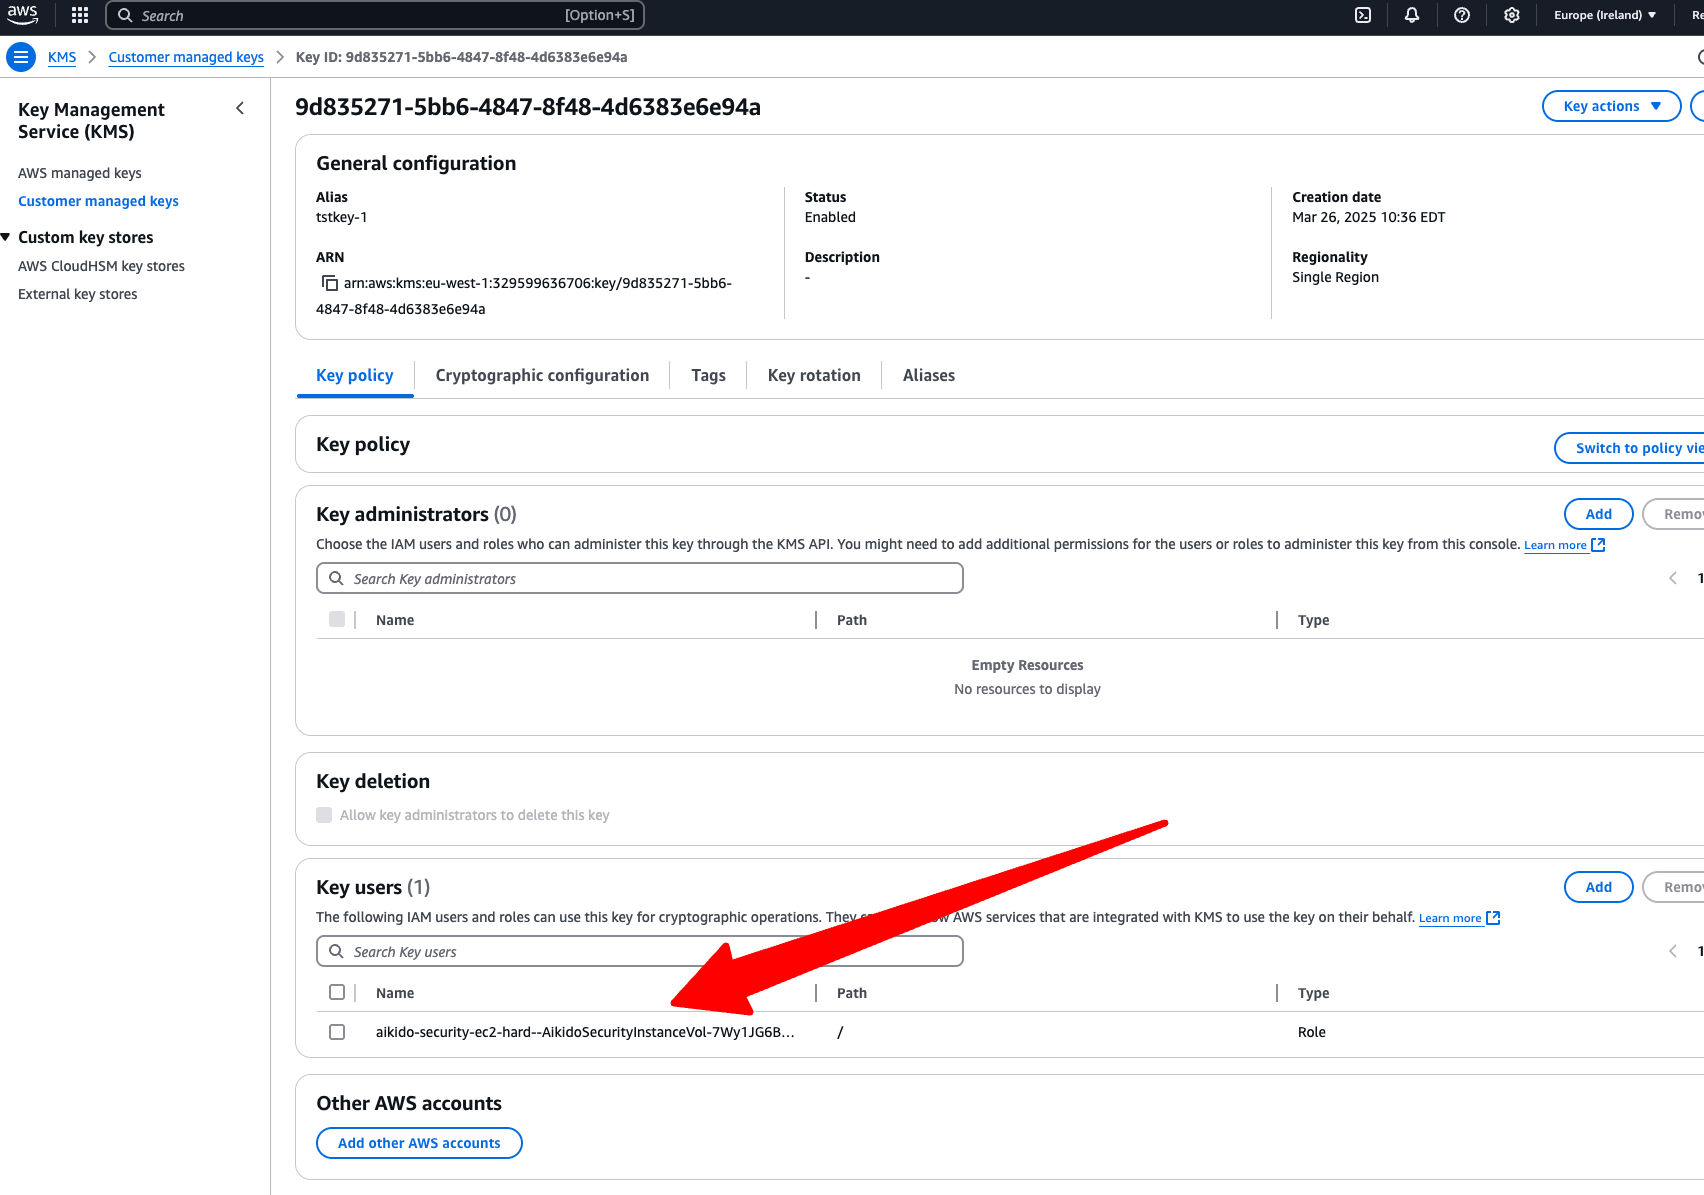Check the aikido-security-ec2-hard role row
Viewport: 1704px width, 1195px height.
[x=337, y=1032]
